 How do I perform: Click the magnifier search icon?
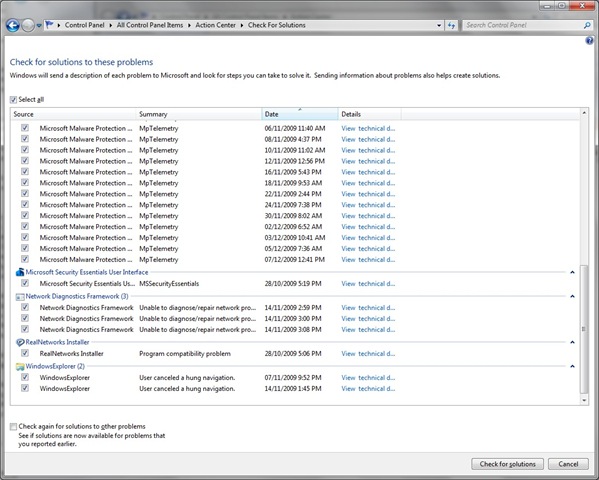pos(587,25)
